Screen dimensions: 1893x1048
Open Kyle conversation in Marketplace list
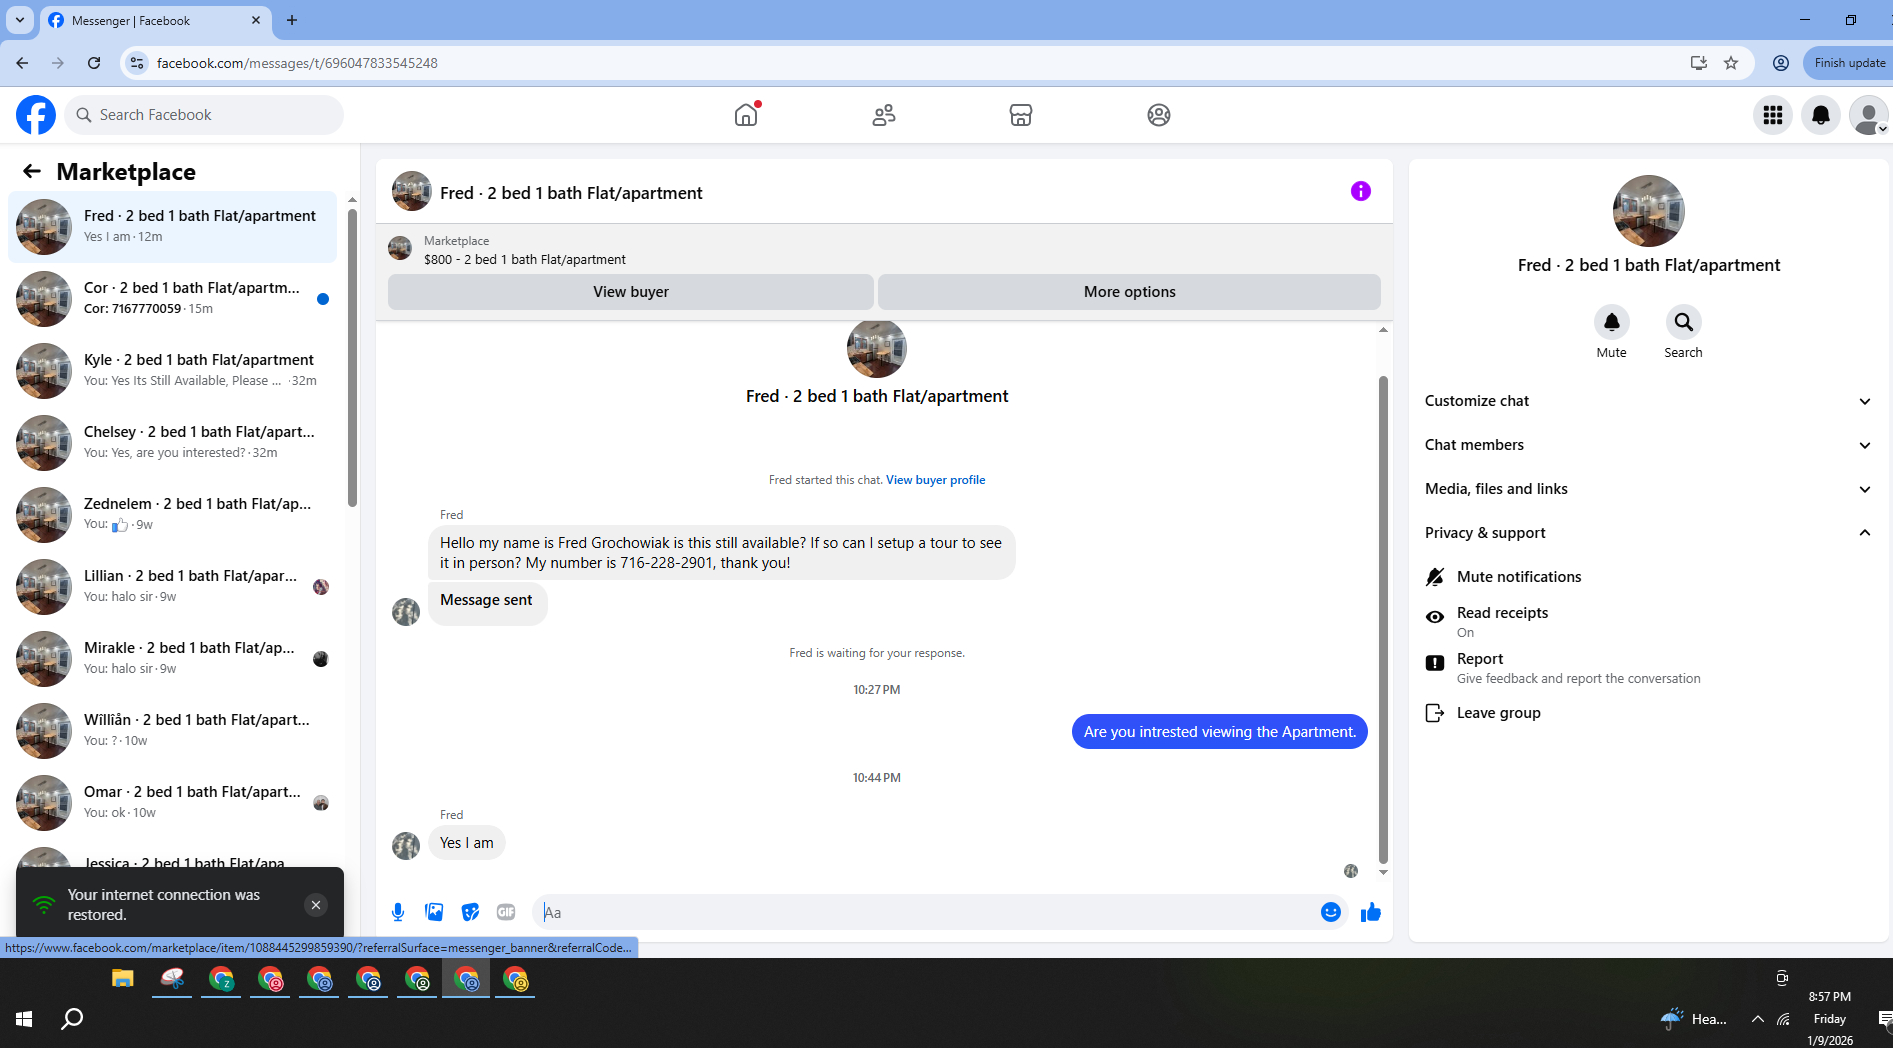coord(173,371)
